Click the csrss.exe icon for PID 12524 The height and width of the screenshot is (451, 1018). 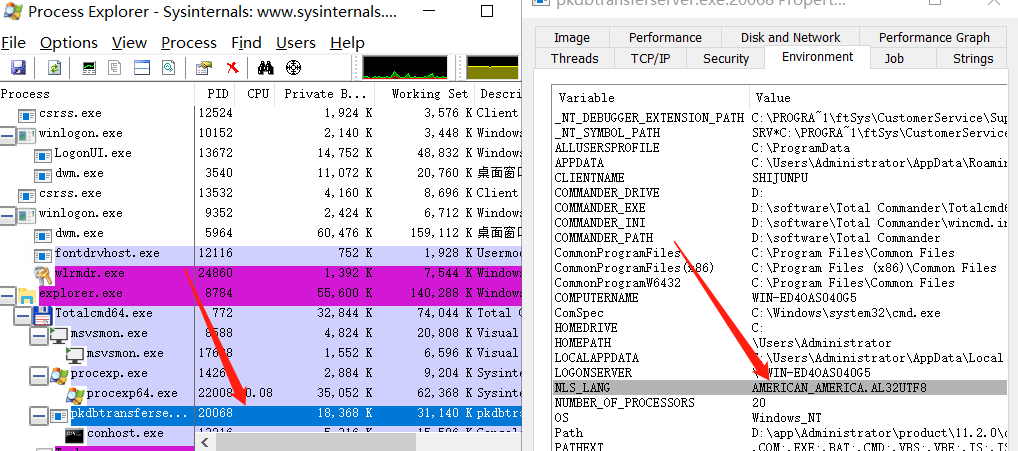(27, 114)
